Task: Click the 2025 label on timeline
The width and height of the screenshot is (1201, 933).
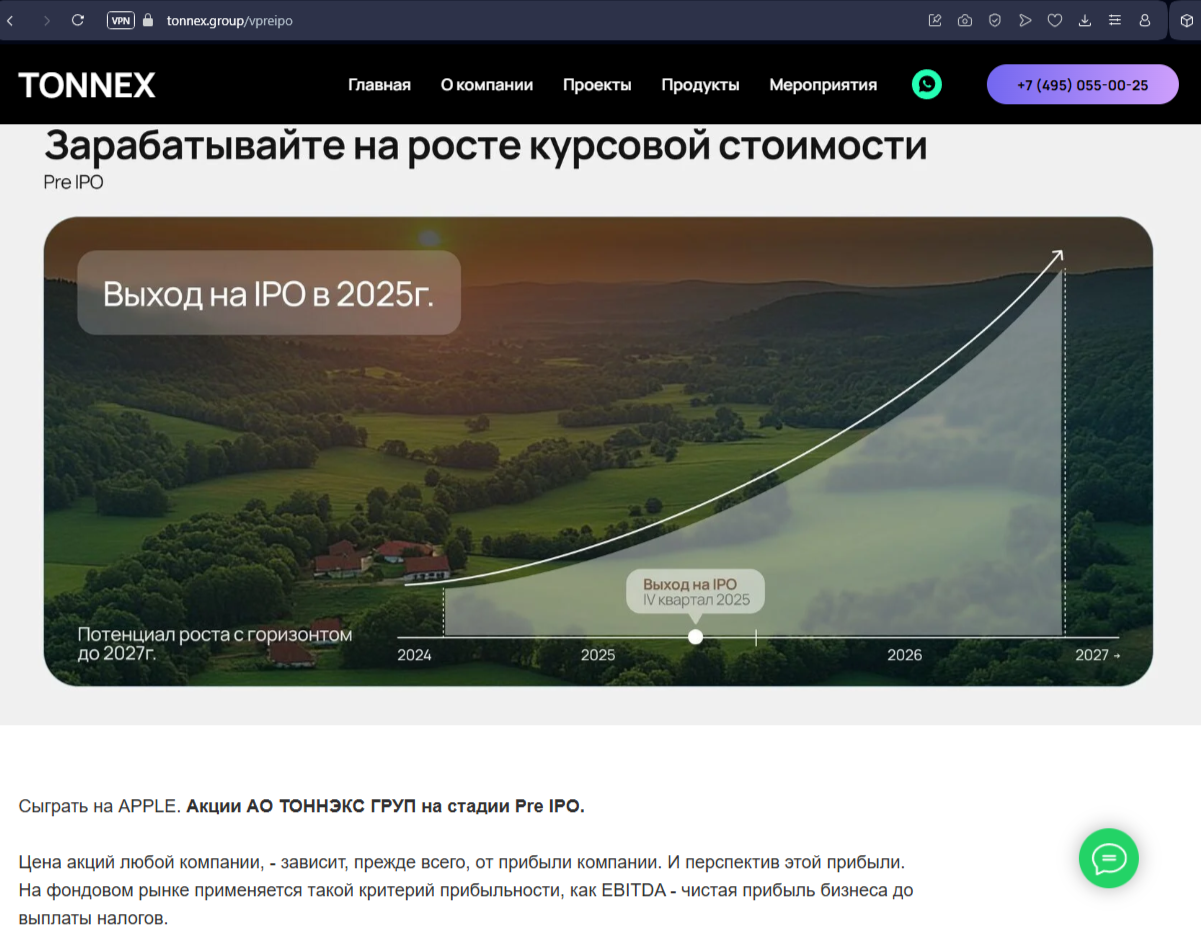Action: click(x=598, y=655)
